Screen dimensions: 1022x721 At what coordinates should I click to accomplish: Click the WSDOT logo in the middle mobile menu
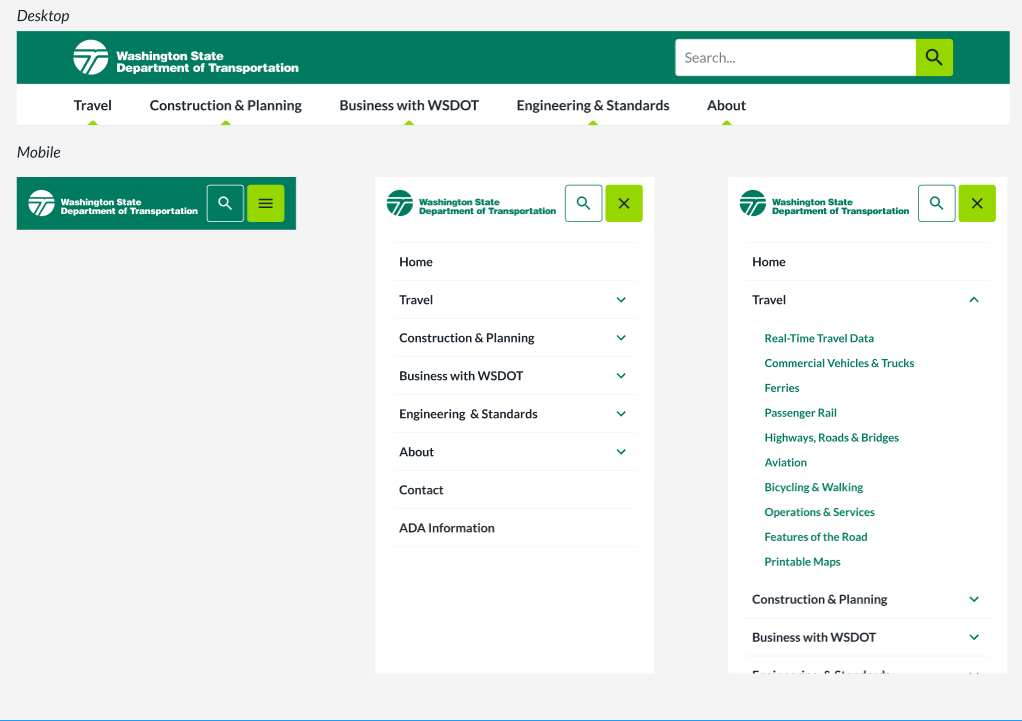471,204
